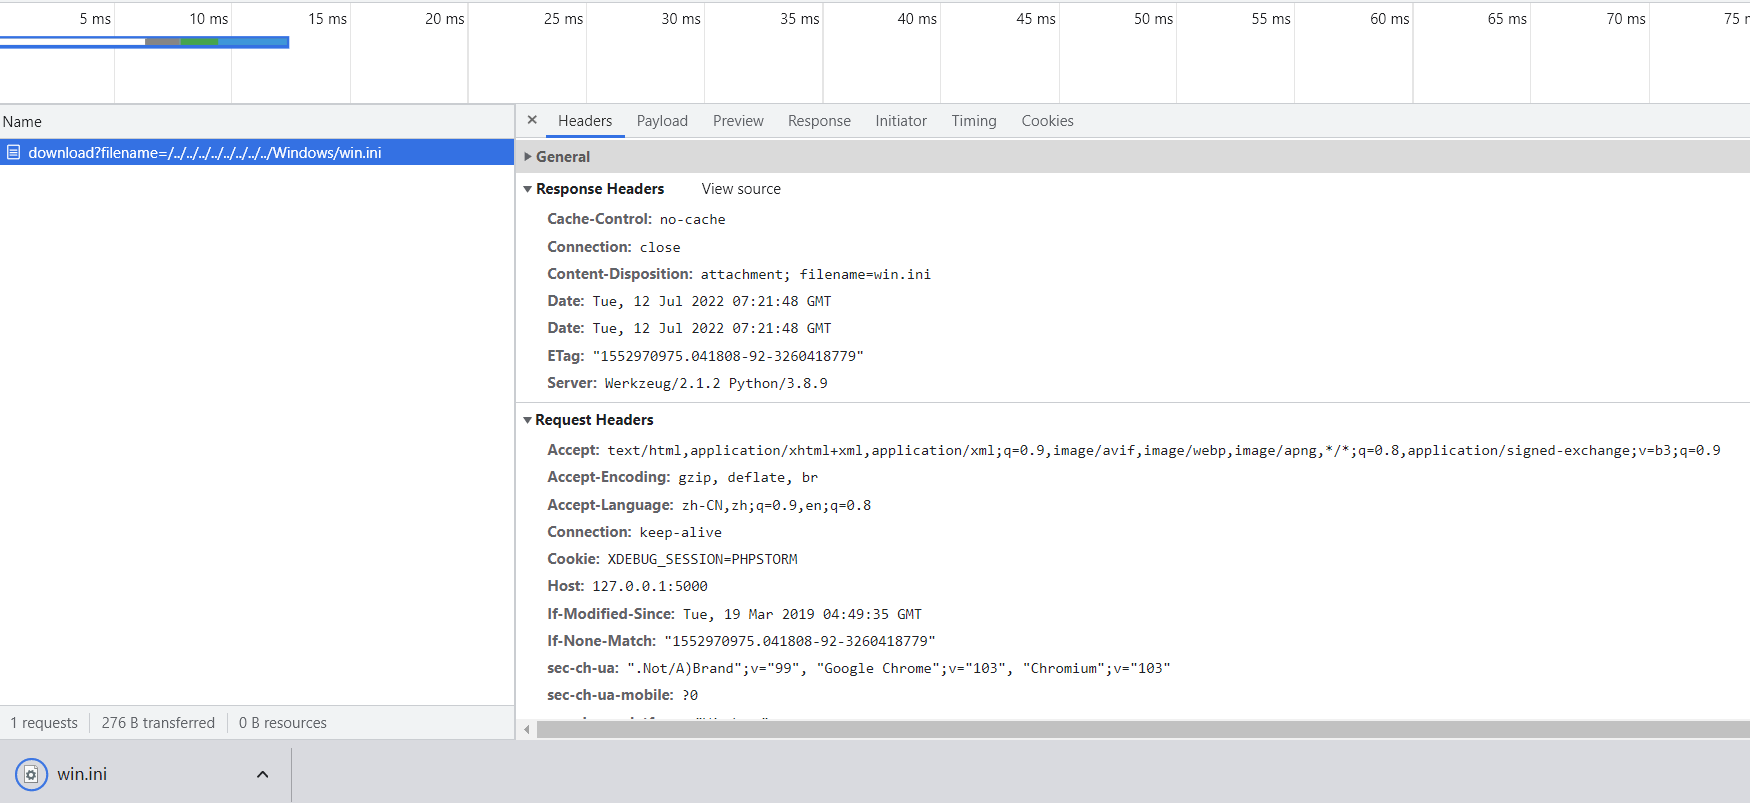Click the 50 ms timeline marker
The image size is (1750, 803).
[x=1153, y=19]
